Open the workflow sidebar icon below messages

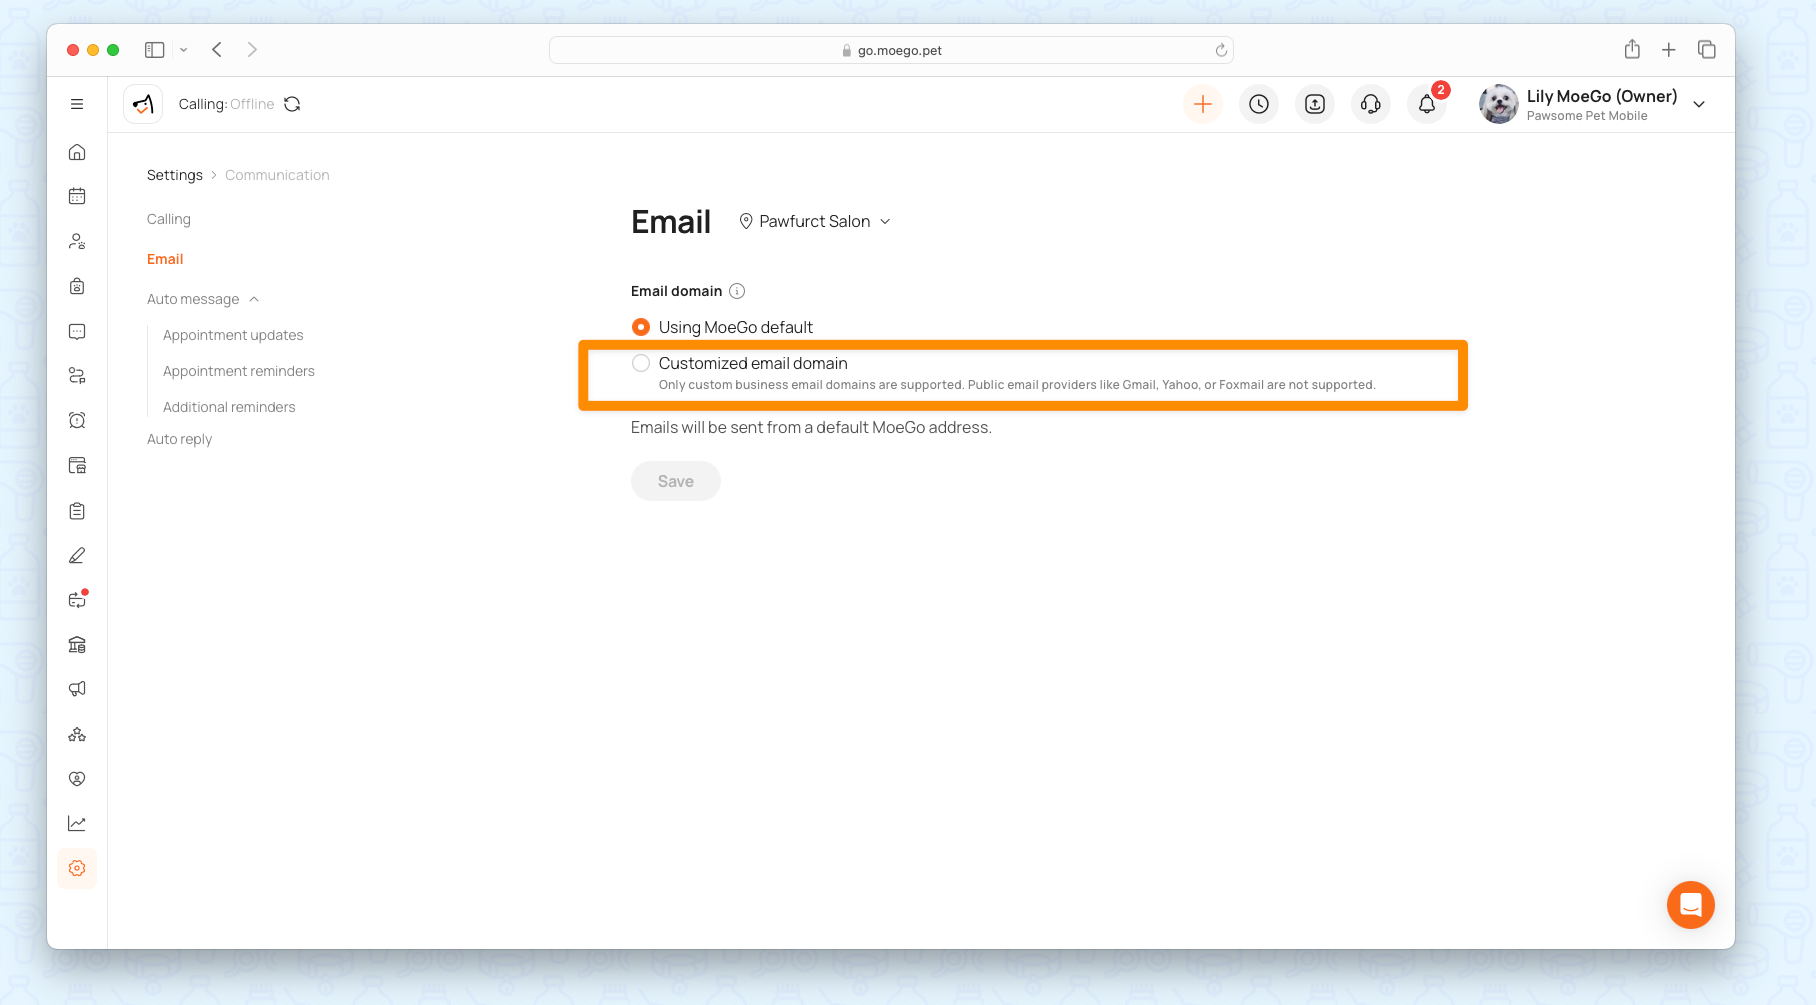[x=77, y=376]
